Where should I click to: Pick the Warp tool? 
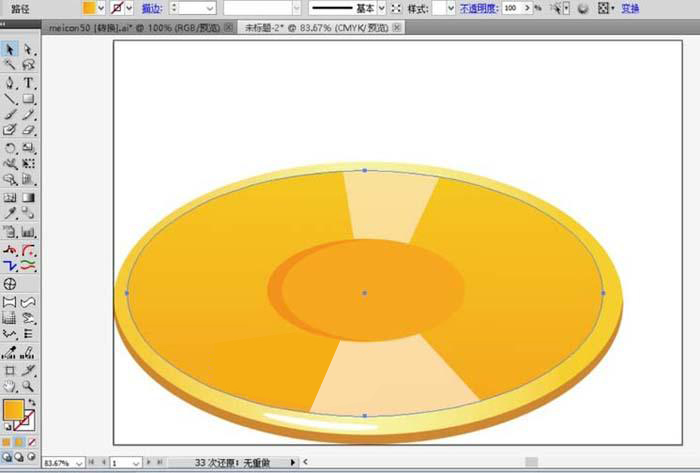[10, 164]
